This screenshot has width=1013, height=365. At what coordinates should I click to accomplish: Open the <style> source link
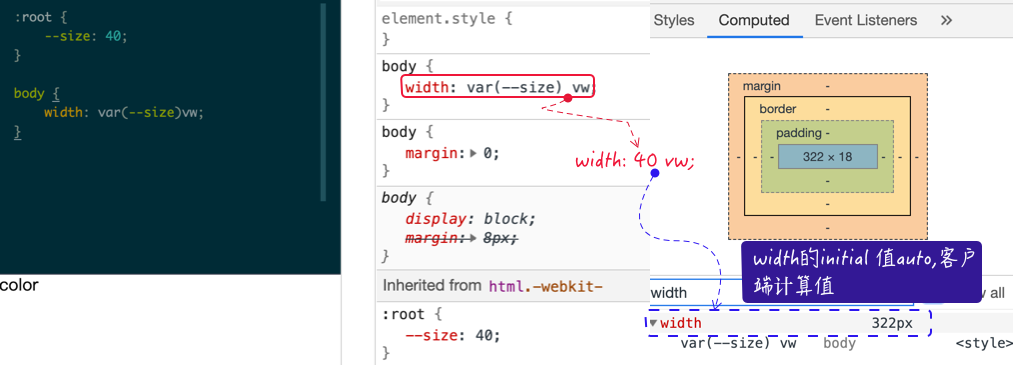point(983,343)
